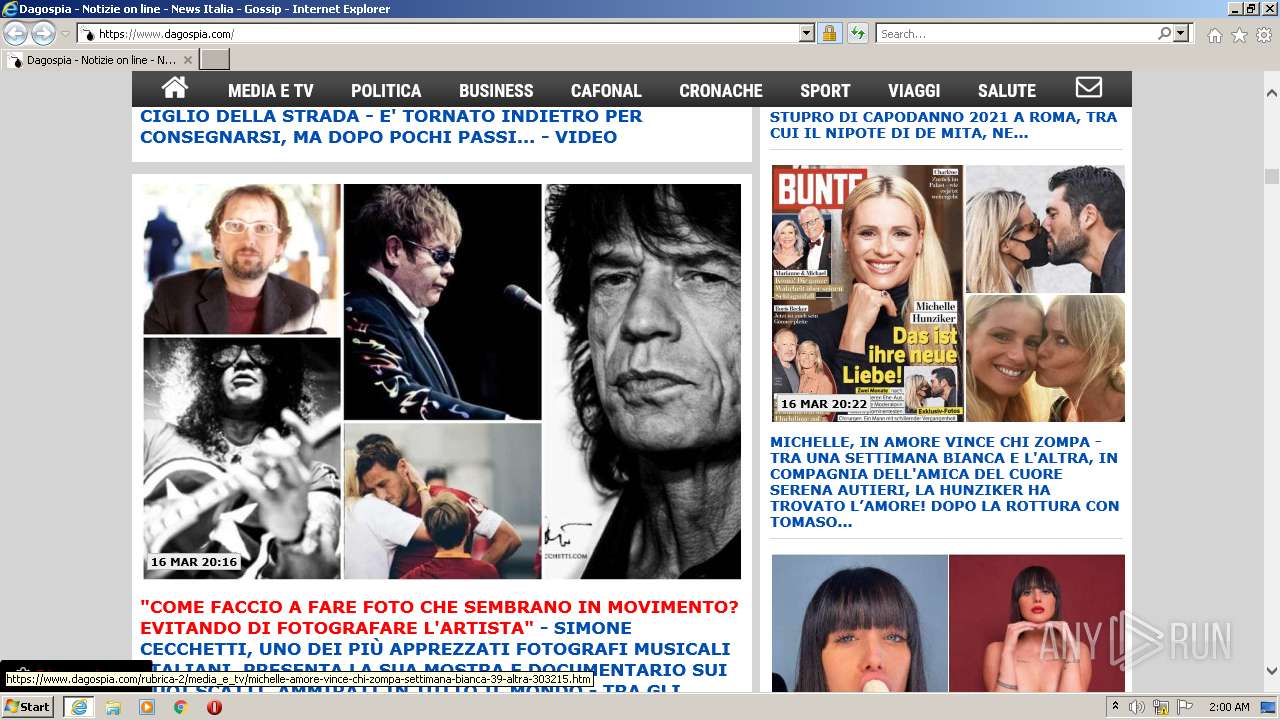Show hidden tray icons arrow
Screen dimensions: 1280x720
tap(1116, 707)
